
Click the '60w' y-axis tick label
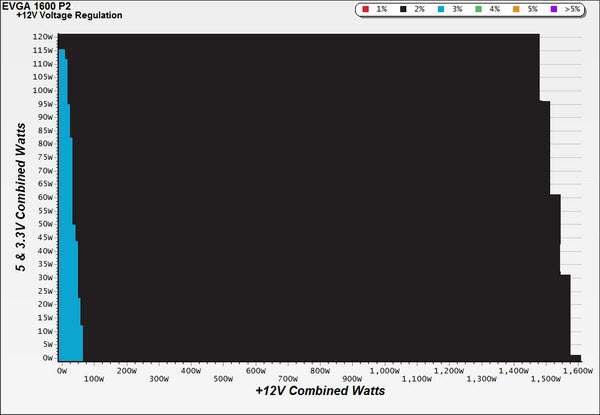44,197
